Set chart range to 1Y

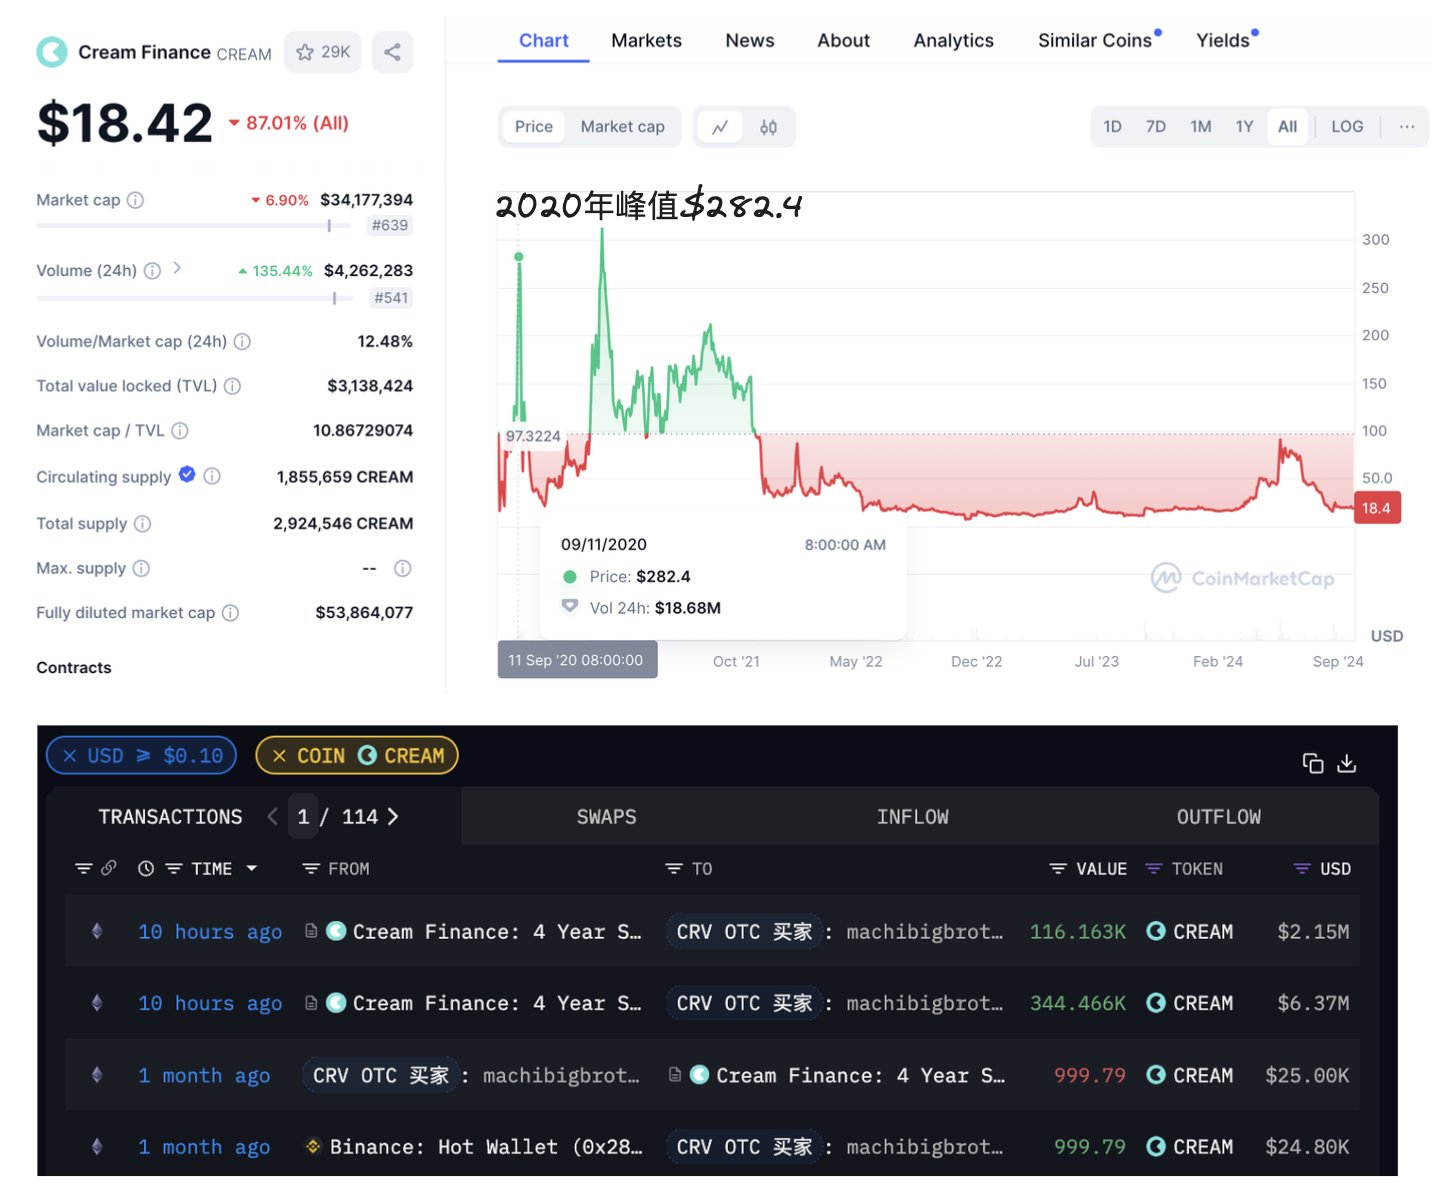pyautogui.click(x=1244, y=127)
